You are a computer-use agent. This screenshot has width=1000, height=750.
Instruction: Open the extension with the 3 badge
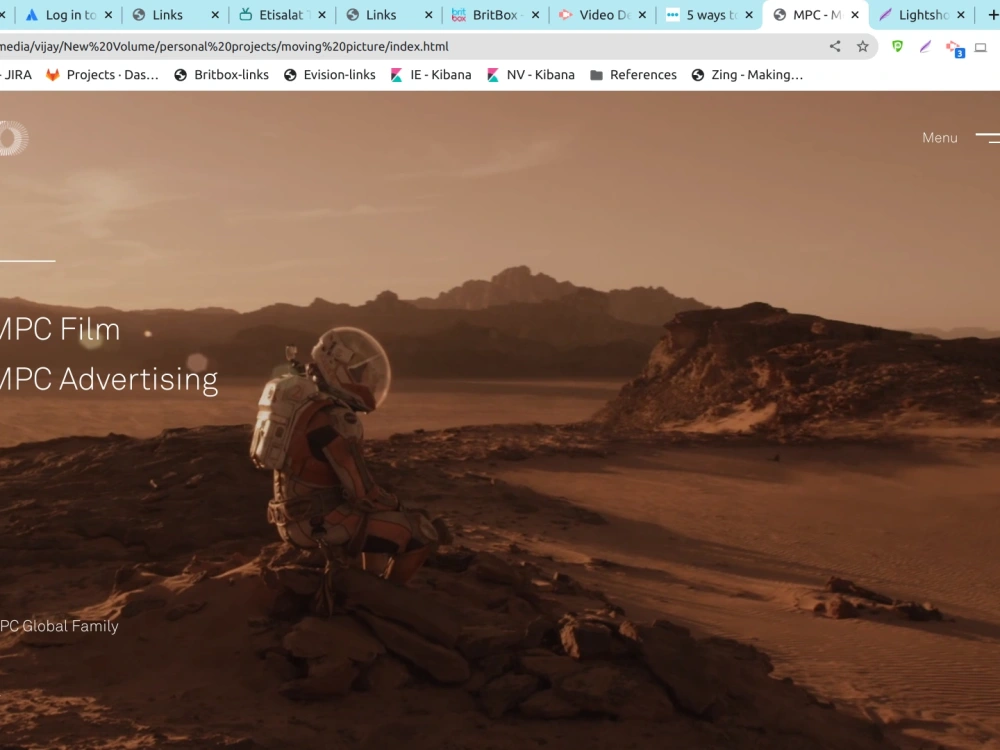coord(954,48)
